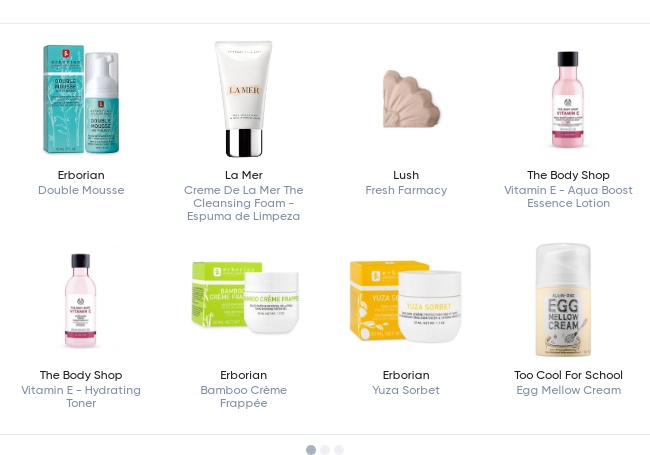The height and width of the screenshot is (455, 650).
Task: Select the Bamboo Crème Frappée jar image
Action: pos(245,298)
